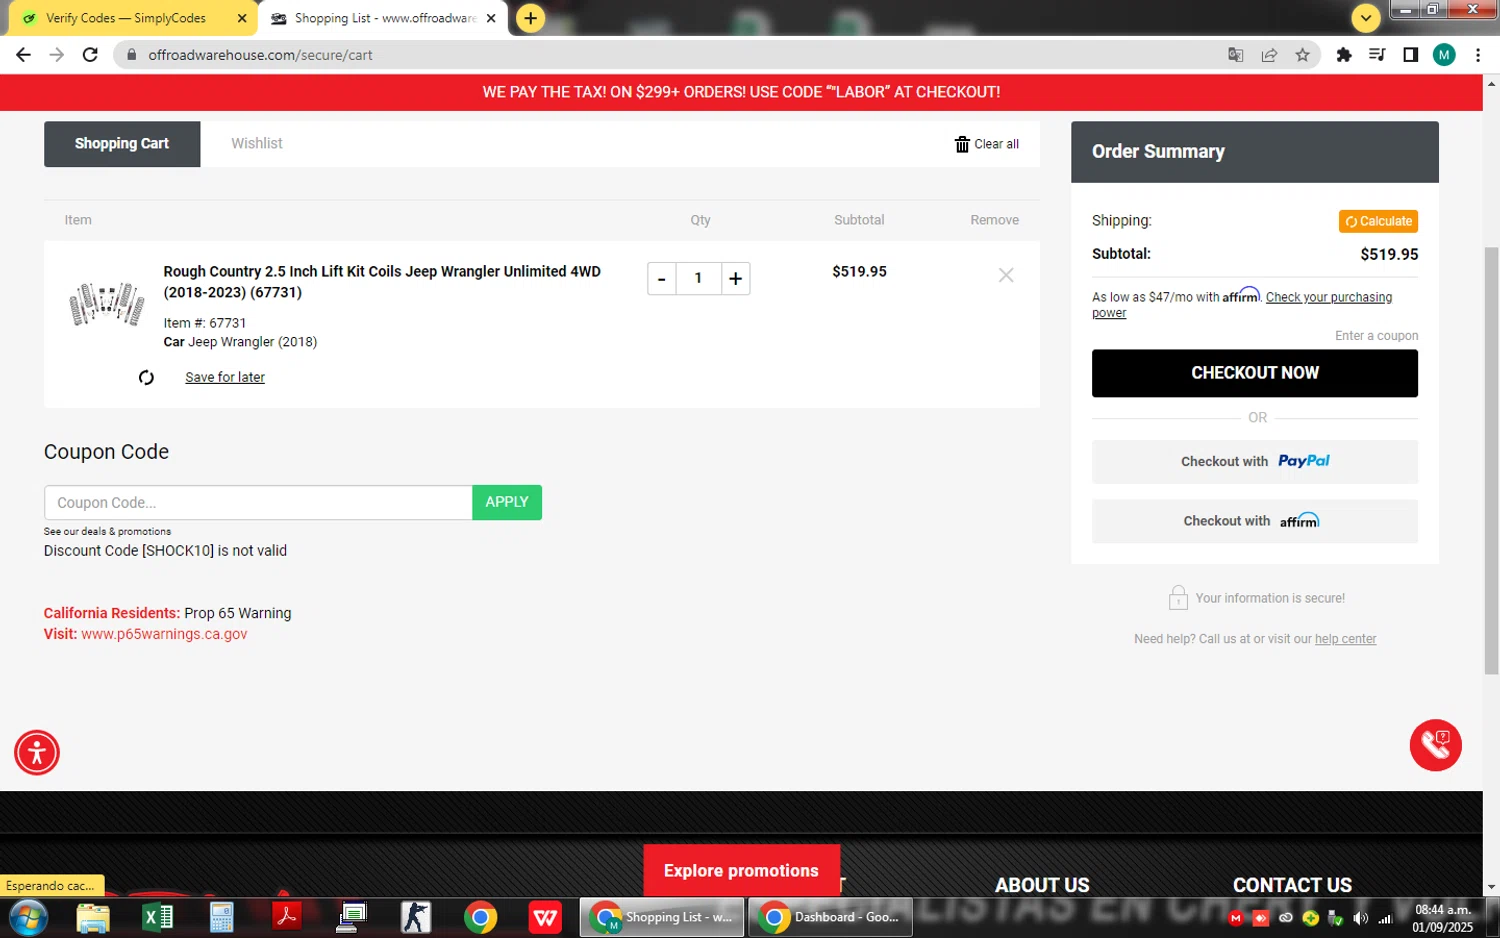Open WPS Office taskbar icon
Viewport: 1500px width, 938px height.
click(x=545, y=917)
